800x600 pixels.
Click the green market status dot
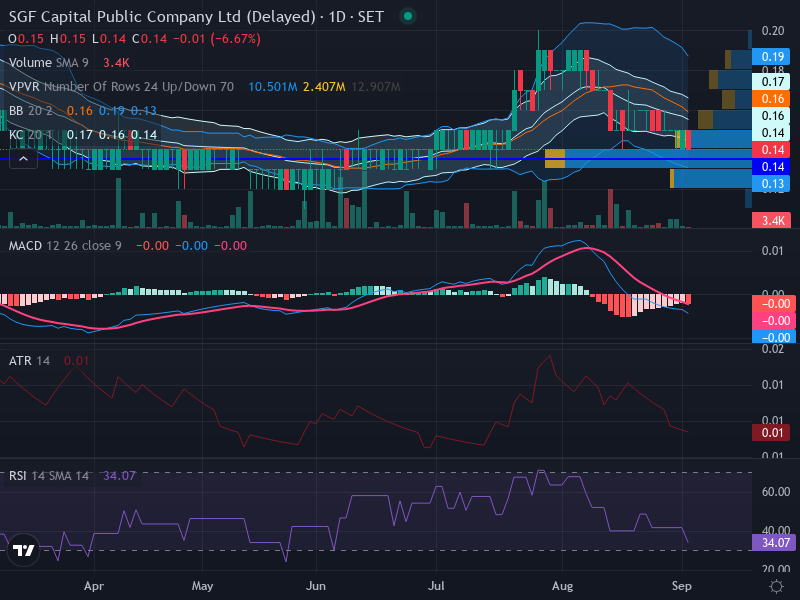tap(408, 16)
